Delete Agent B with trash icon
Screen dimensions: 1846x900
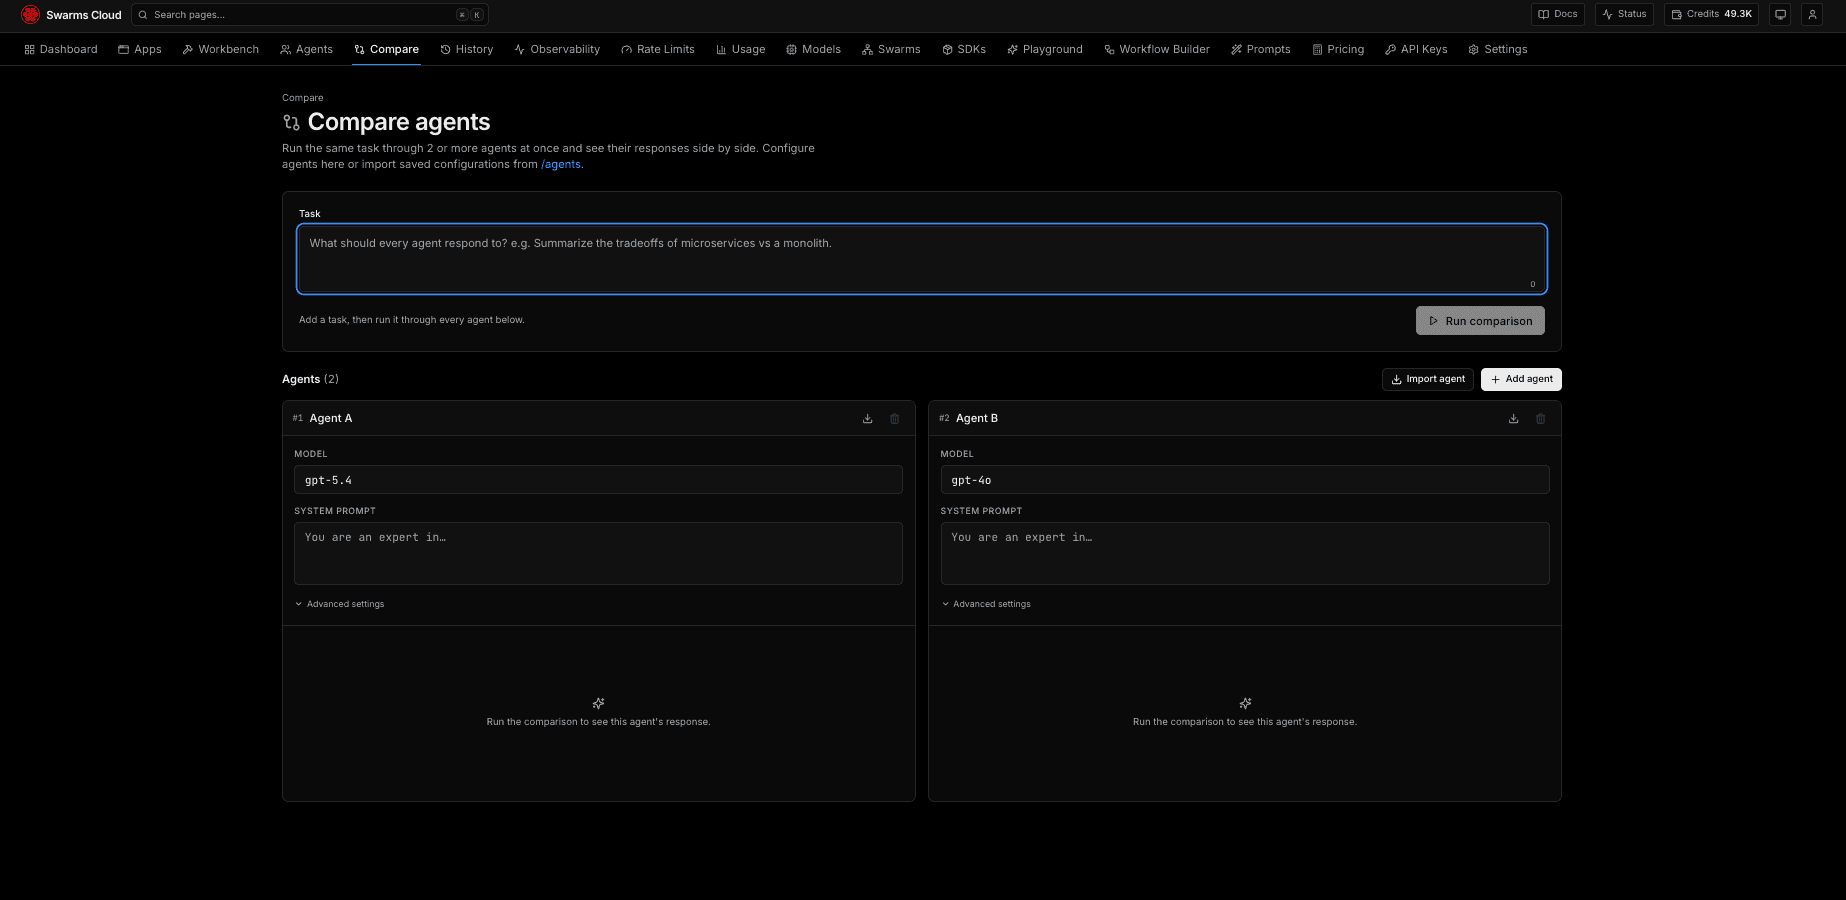tap(1541, 419)
